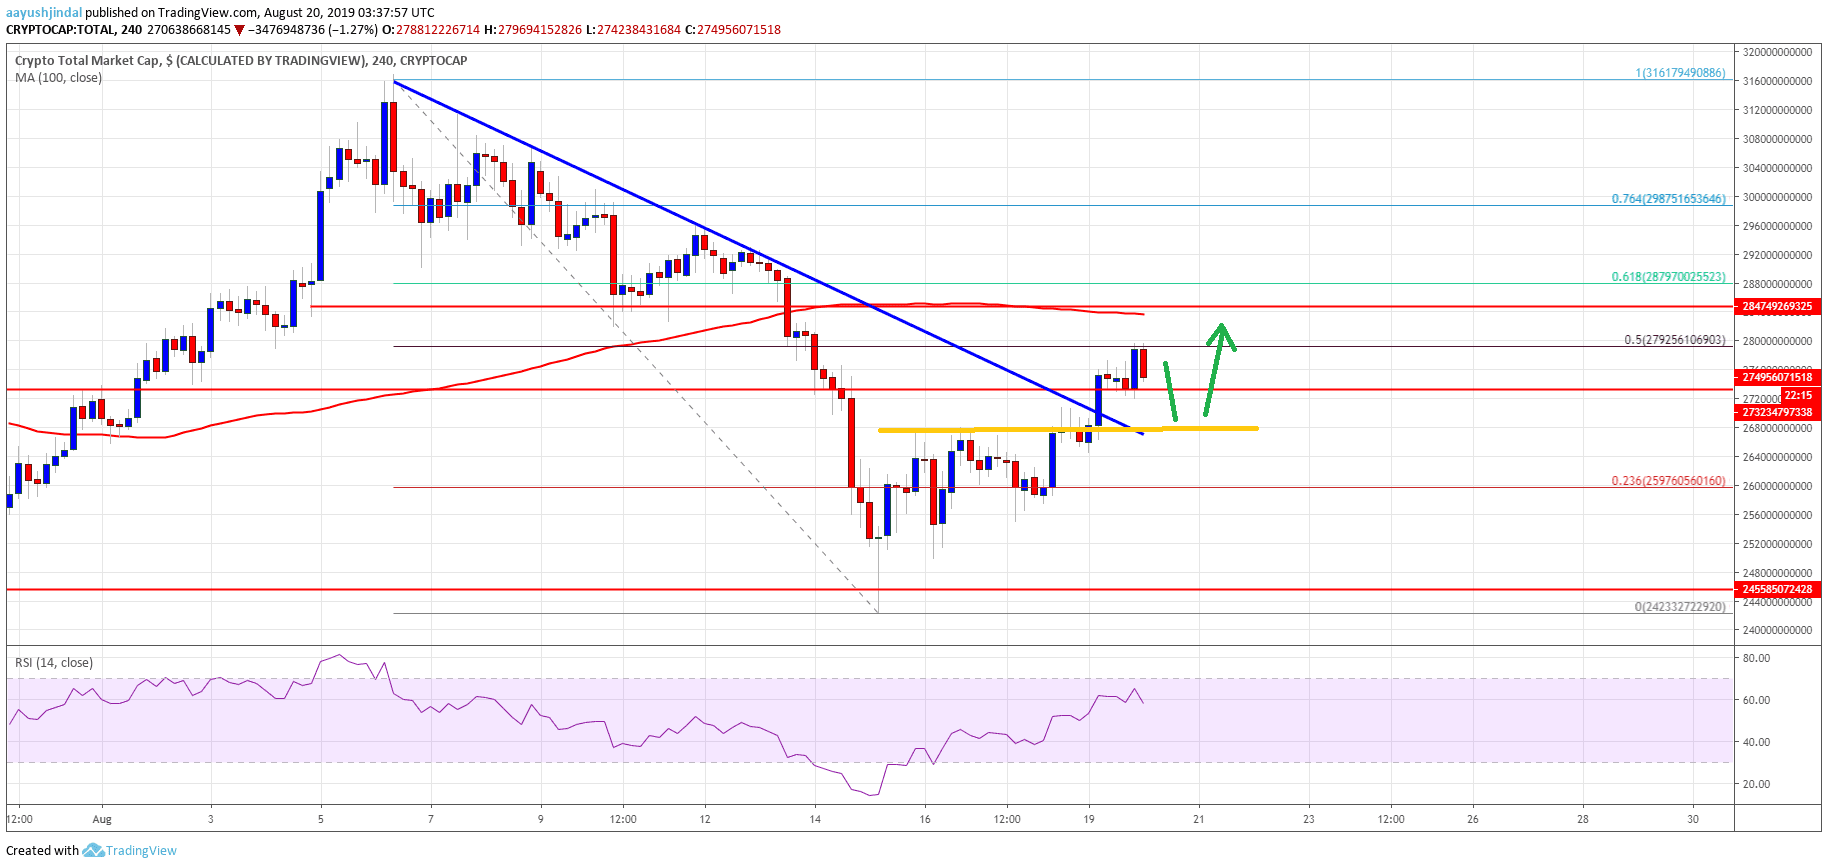Click the low value L:274238431684 in header
Image resolution: width=1828 pixels, height=868 pixels.
(x=633, y=30)
